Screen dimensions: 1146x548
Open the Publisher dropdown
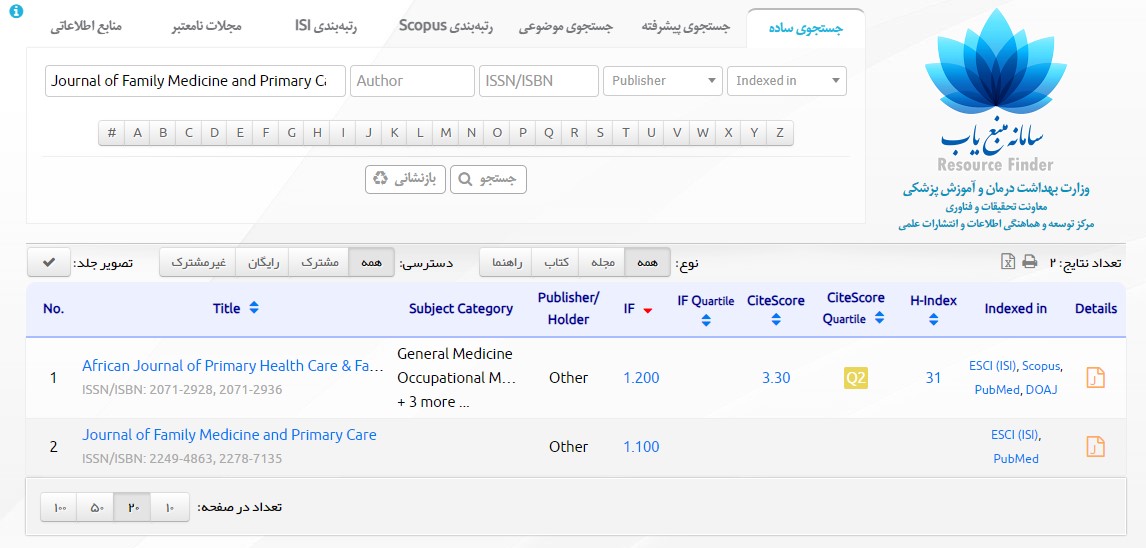[x=662, y=81]
